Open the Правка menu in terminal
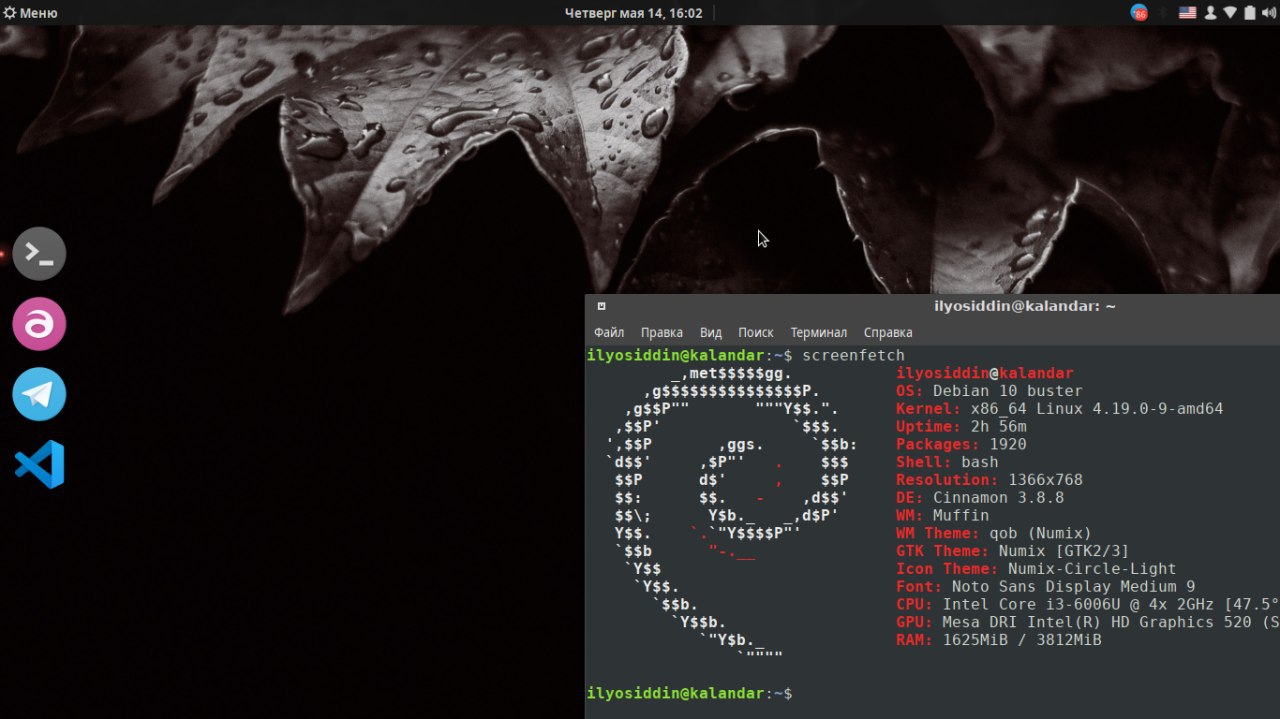Screen dimensions: 1280x719 point(662,333)
